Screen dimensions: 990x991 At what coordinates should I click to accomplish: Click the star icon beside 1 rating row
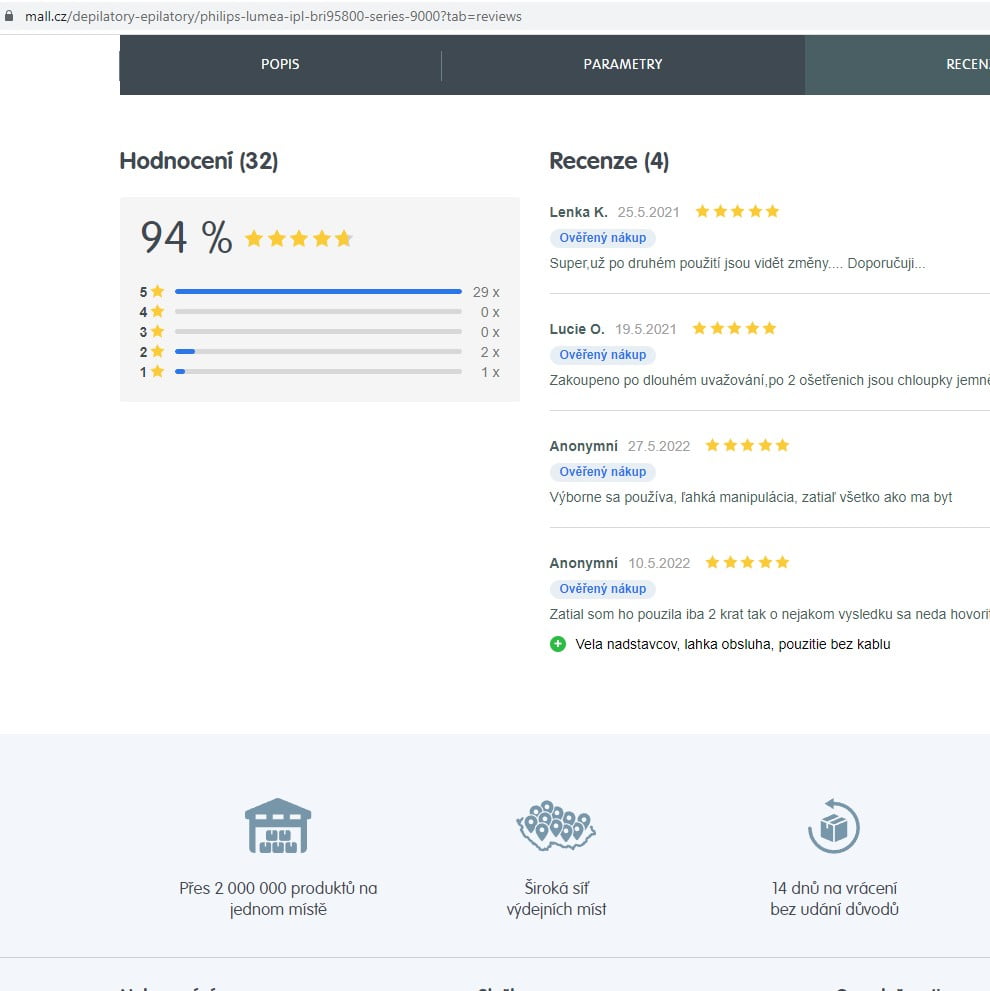(x=157, y=372)
